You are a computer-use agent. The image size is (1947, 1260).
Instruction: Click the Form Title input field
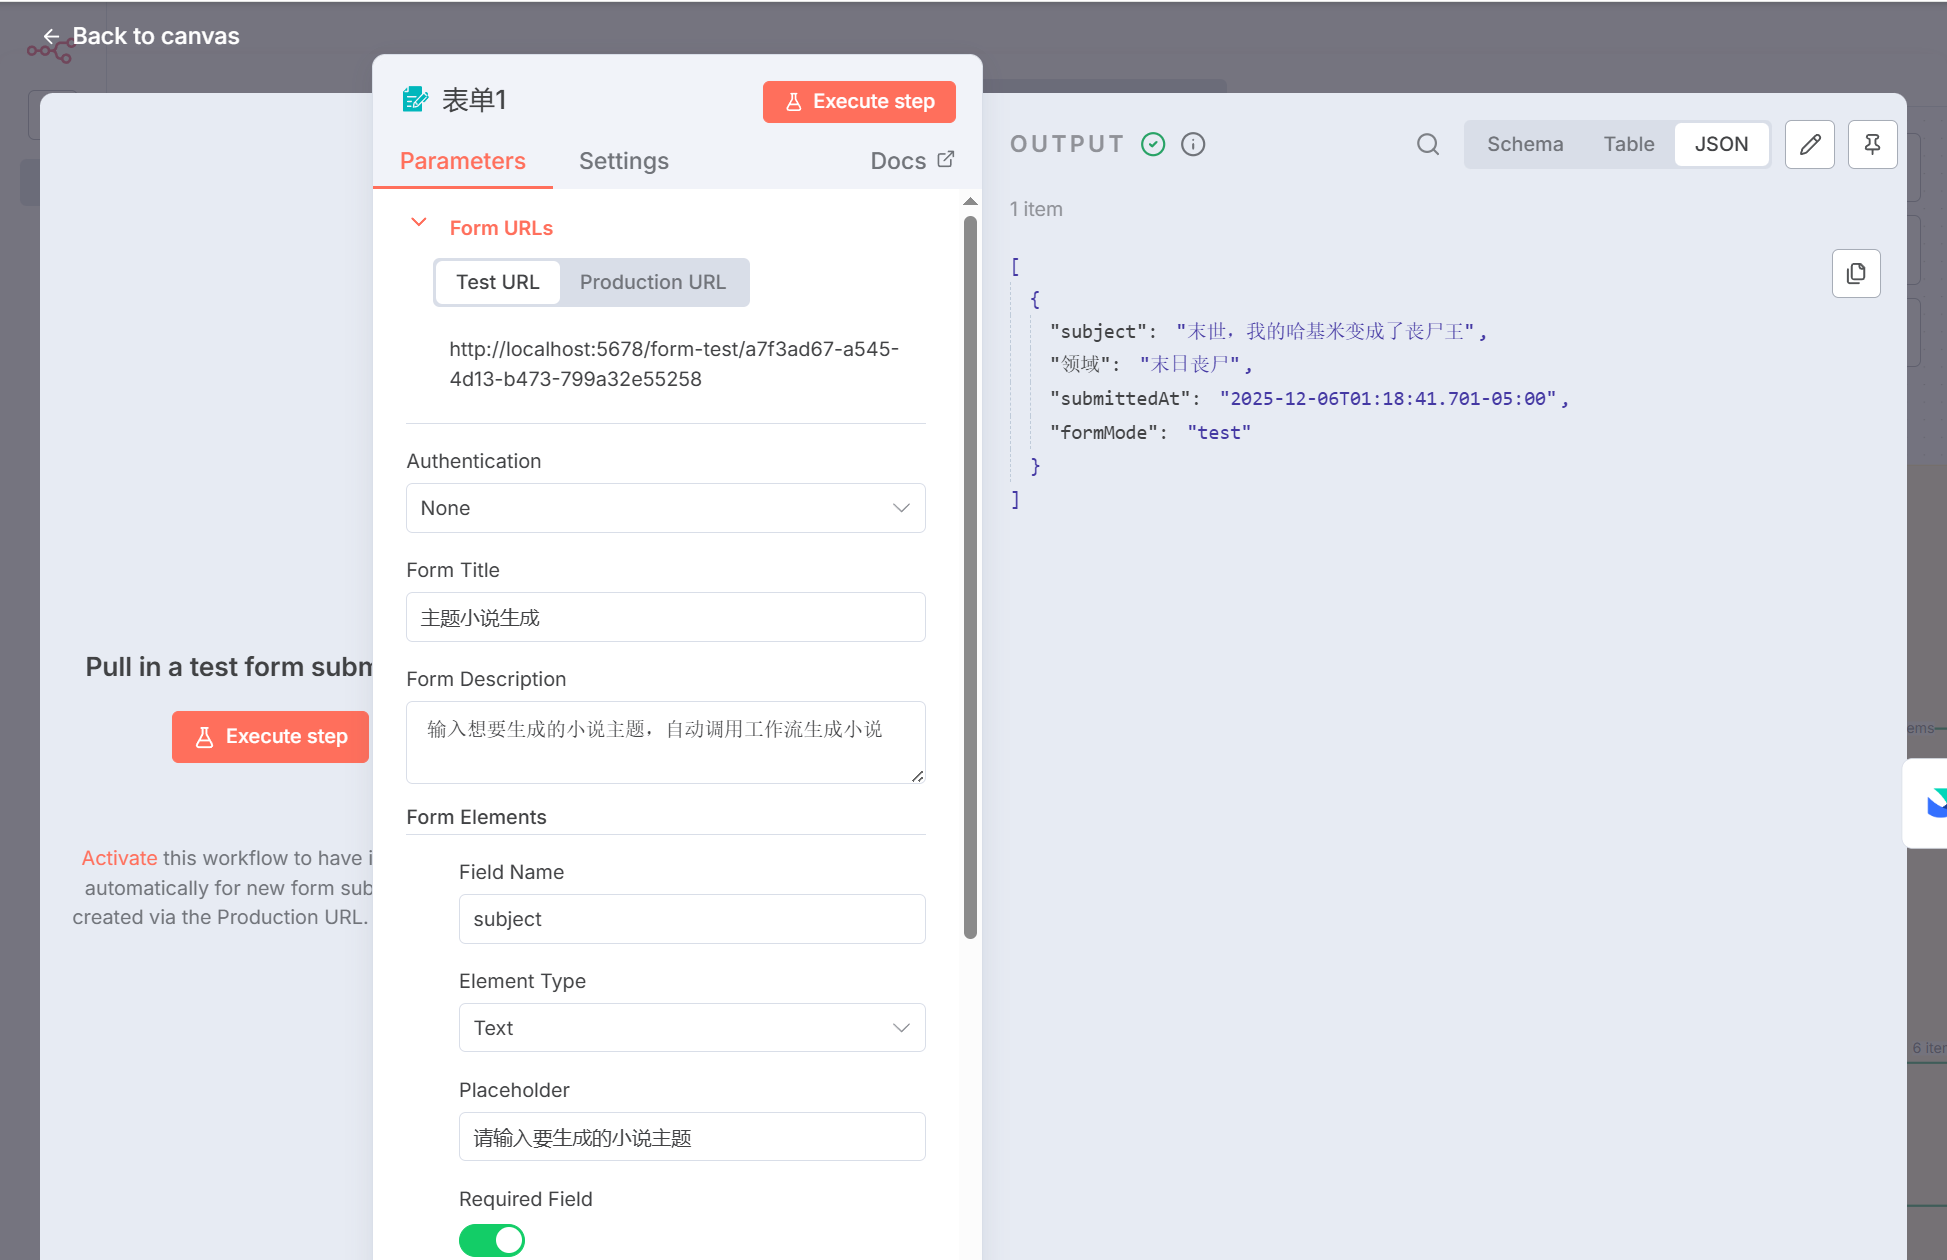[665, 617]
